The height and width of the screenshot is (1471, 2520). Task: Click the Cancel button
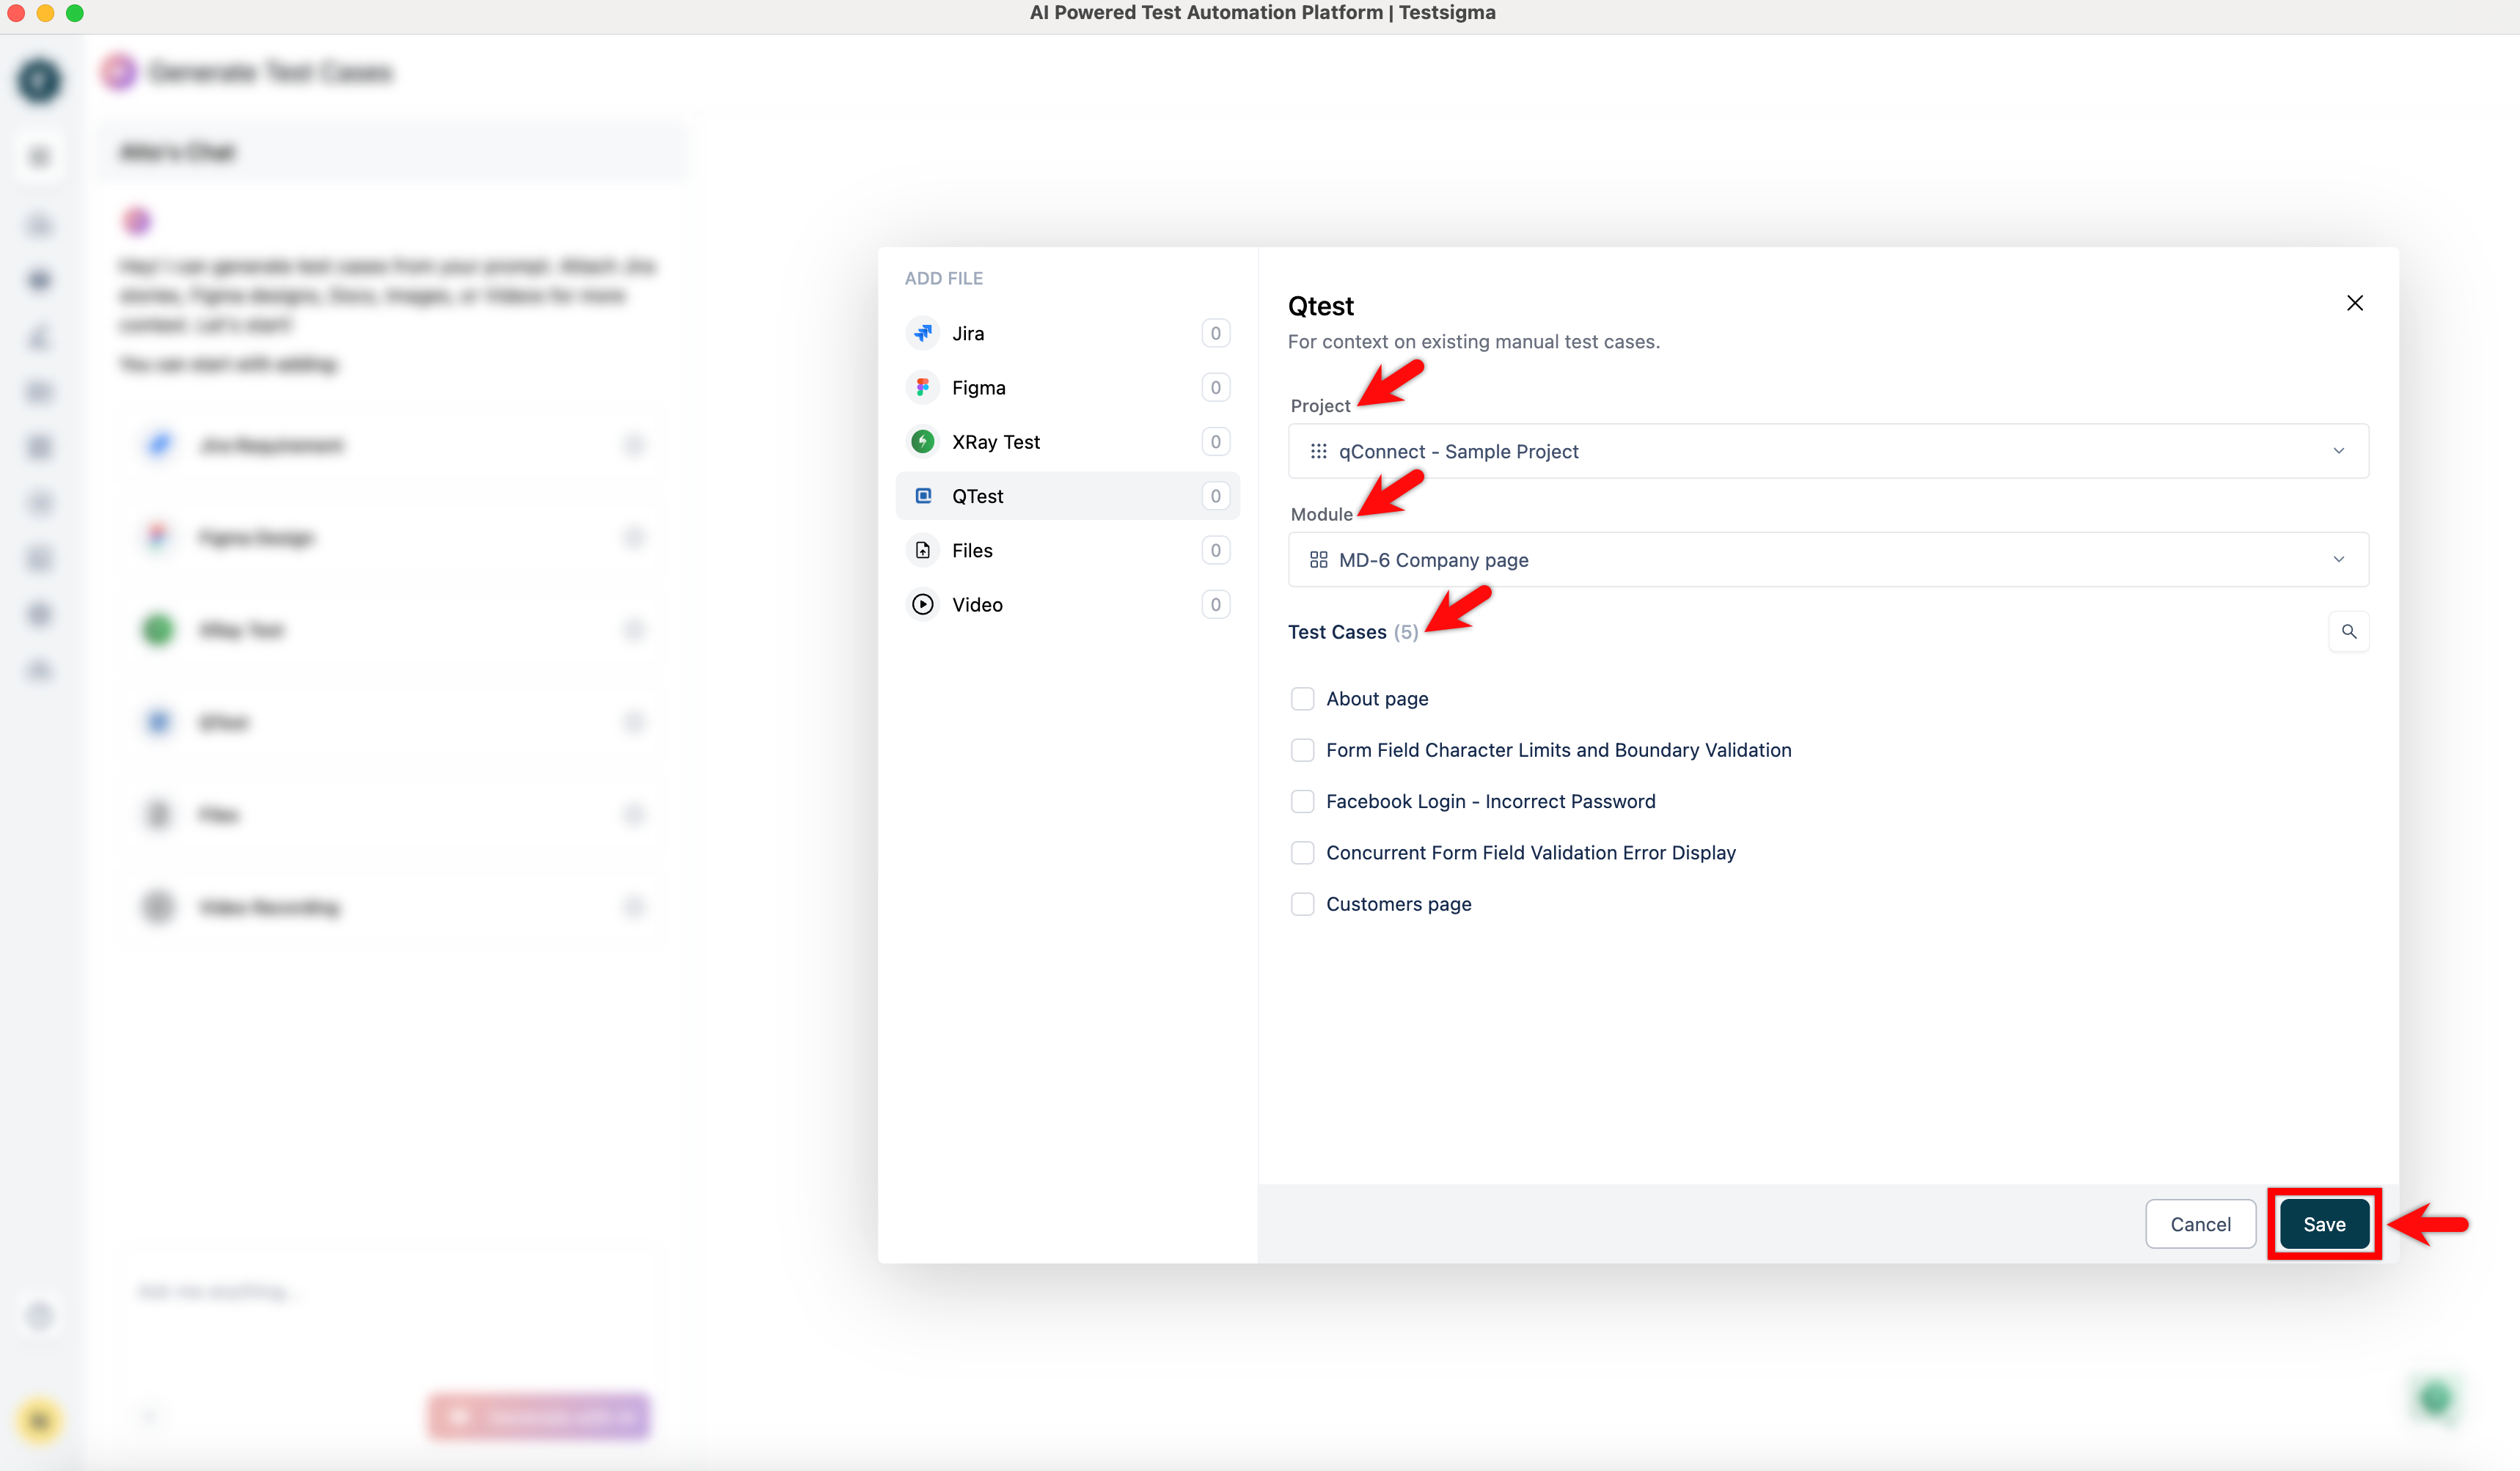click(2199, 1224)
